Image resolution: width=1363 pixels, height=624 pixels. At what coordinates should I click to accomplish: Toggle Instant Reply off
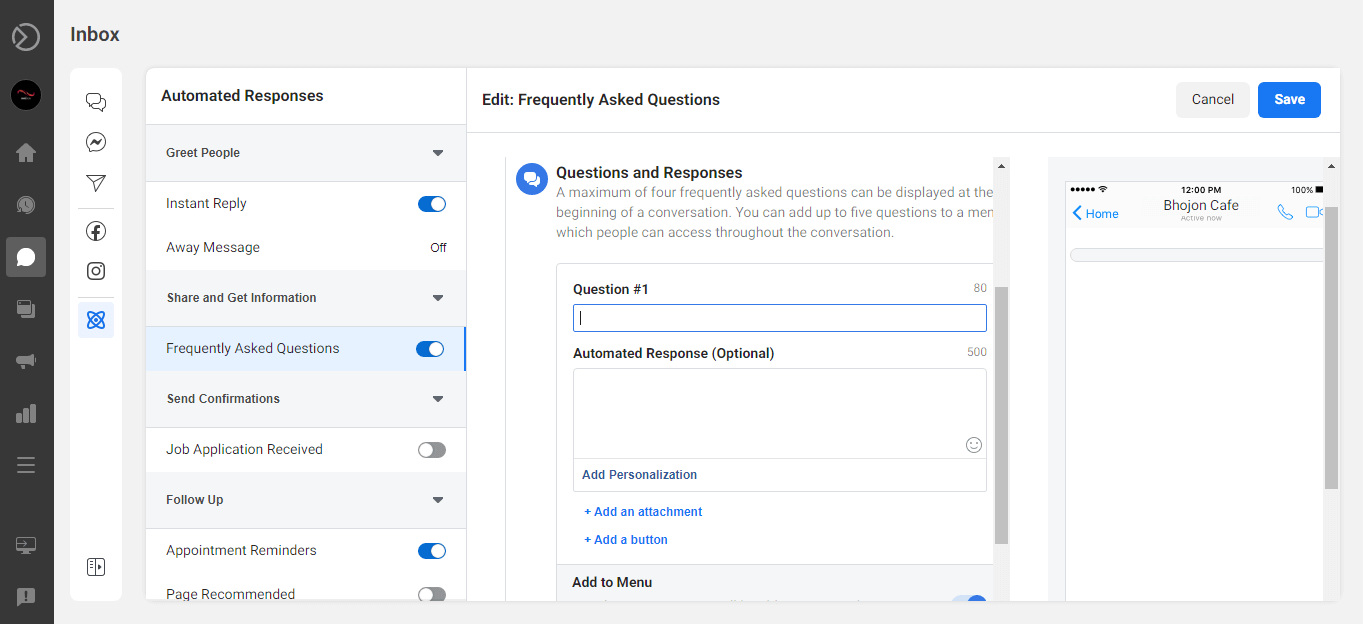(x=431, y=203)
